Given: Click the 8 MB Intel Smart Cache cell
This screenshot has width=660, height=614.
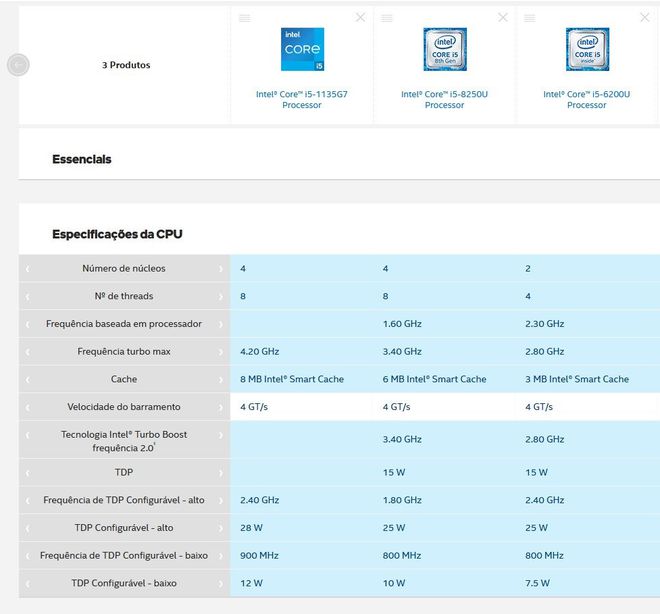Looking at the screenshot, I should point(292,379).
